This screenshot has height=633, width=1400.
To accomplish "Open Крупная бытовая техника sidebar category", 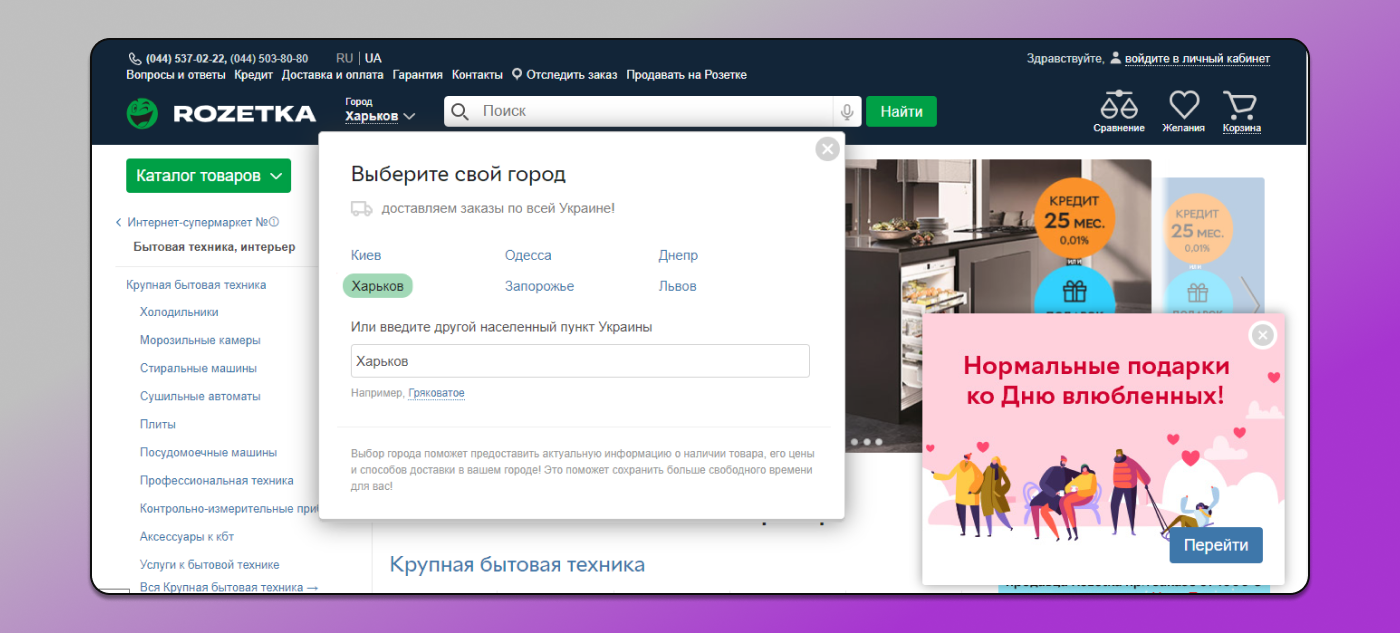I will [196, 285].
